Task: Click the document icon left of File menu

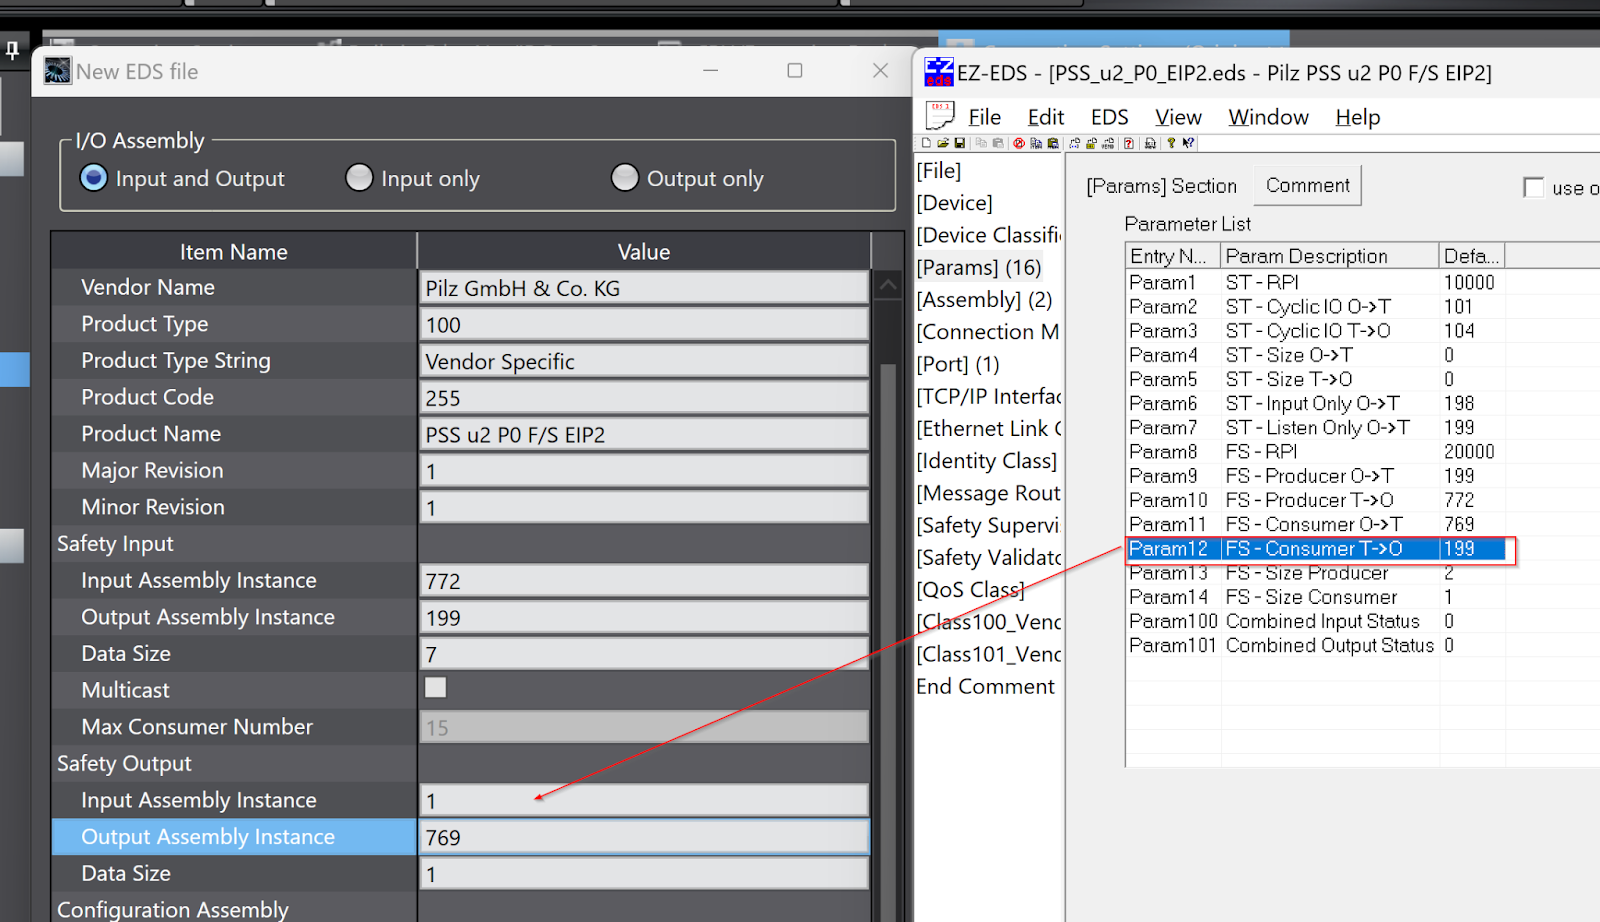Action: (x=940, y=115)
